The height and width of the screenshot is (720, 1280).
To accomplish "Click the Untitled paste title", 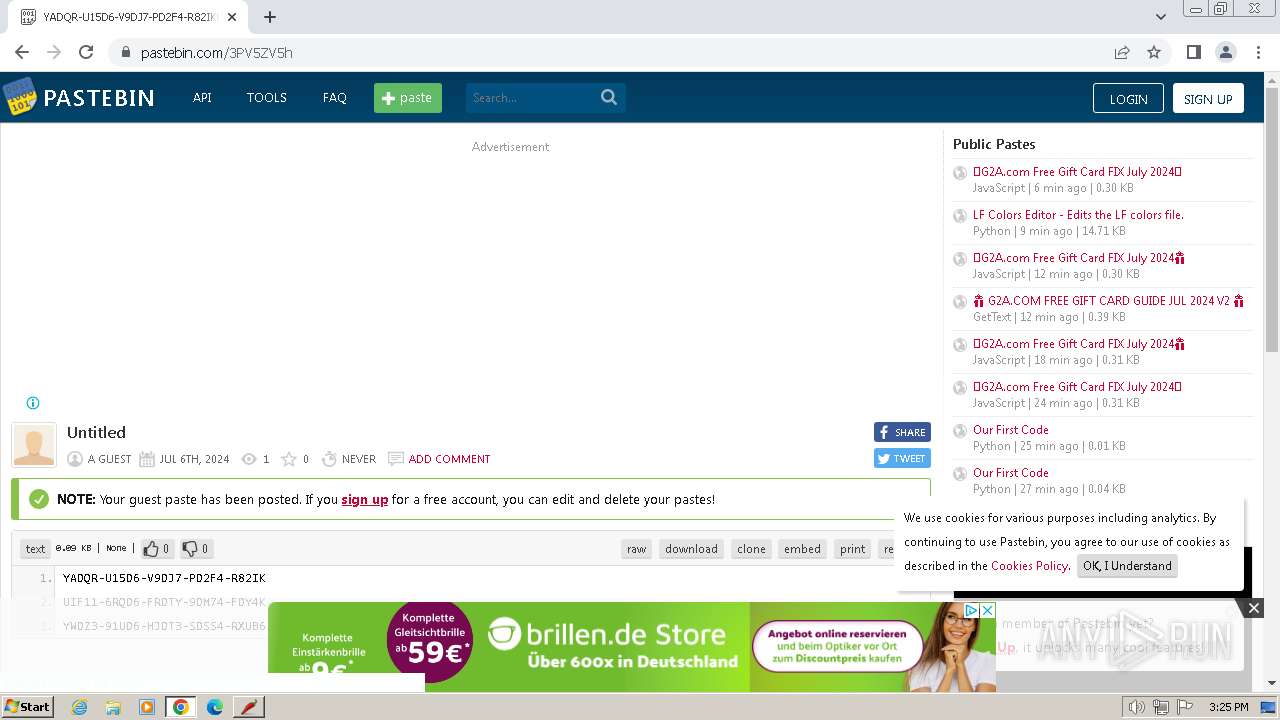I will click(x=96, y=432).
